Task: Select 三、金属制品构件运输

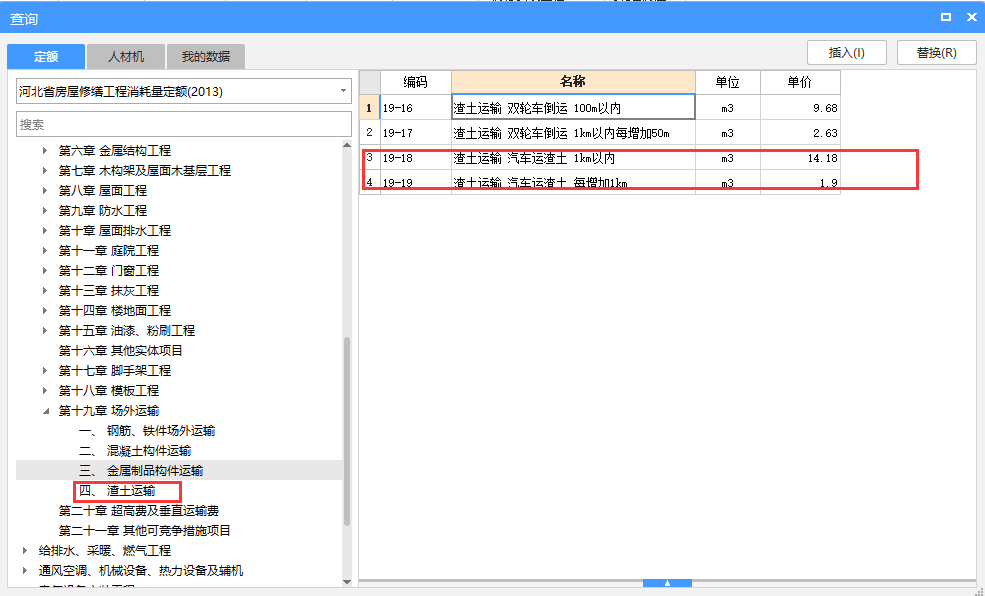Action: pos(141,471)
